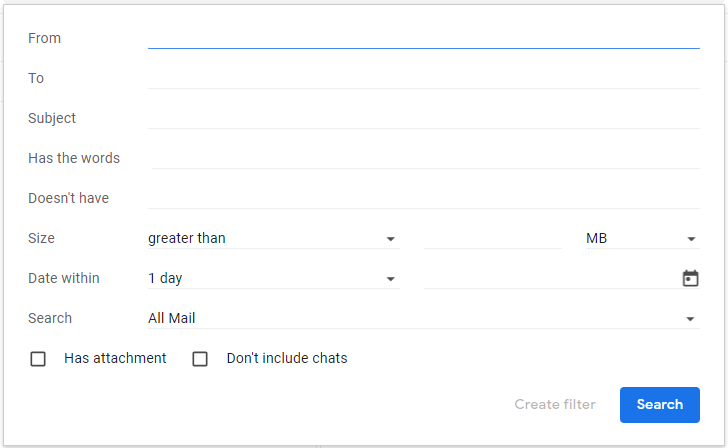Click the Create filter button

(x=555, y=405)
